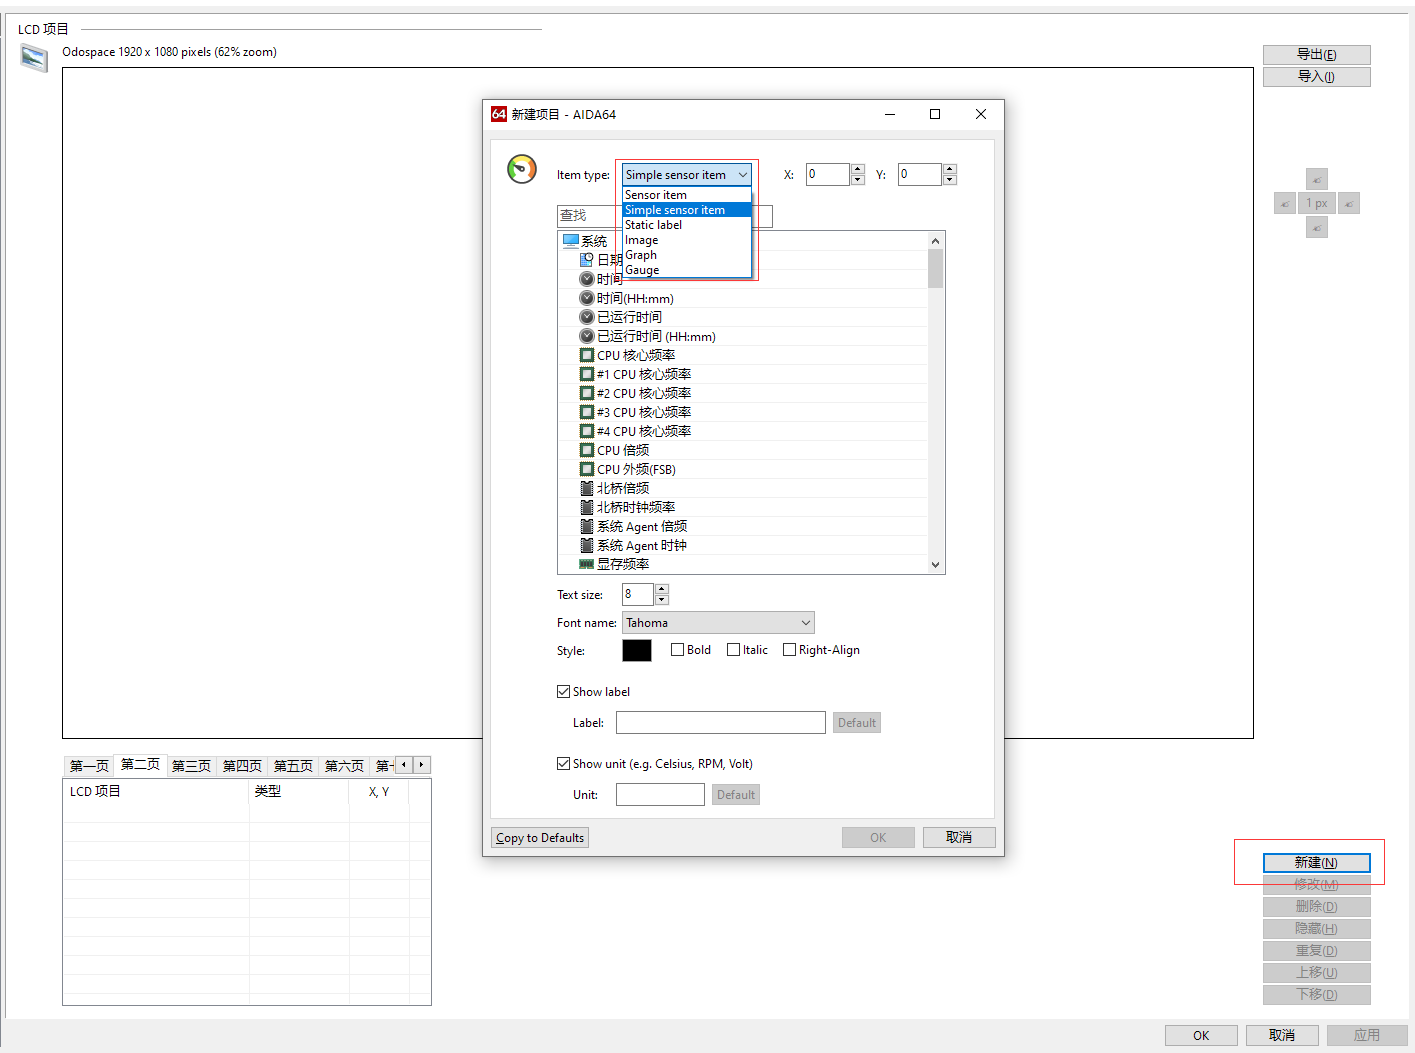The width and height of the screenshot is (1415, 1053).
Task: Choose Gauge from the Item type list
Action: point(642,270)
